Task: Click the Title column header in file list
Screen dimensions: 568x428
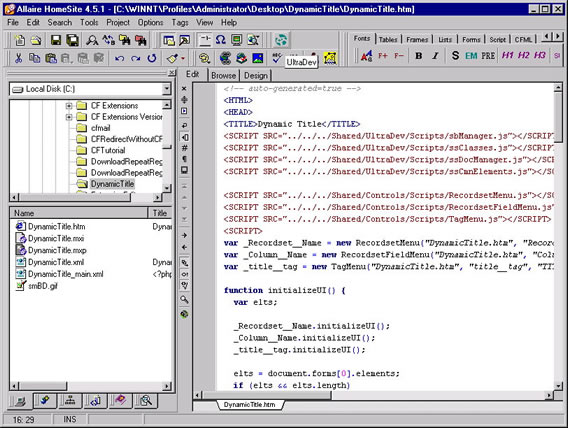Action: click(160, 213)
